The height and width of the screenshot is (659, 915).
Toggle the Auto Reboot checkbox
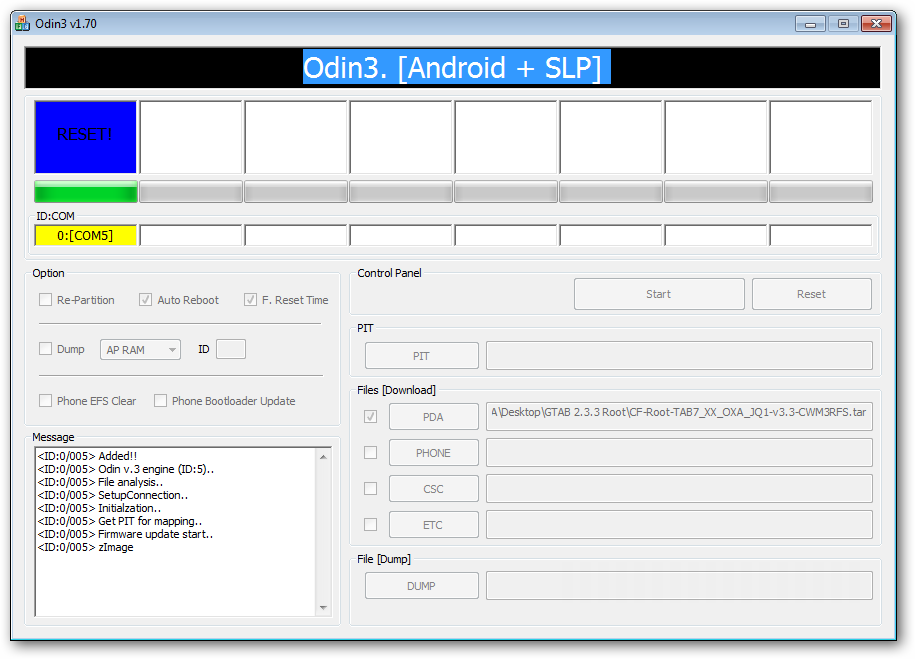click(146, 300)
